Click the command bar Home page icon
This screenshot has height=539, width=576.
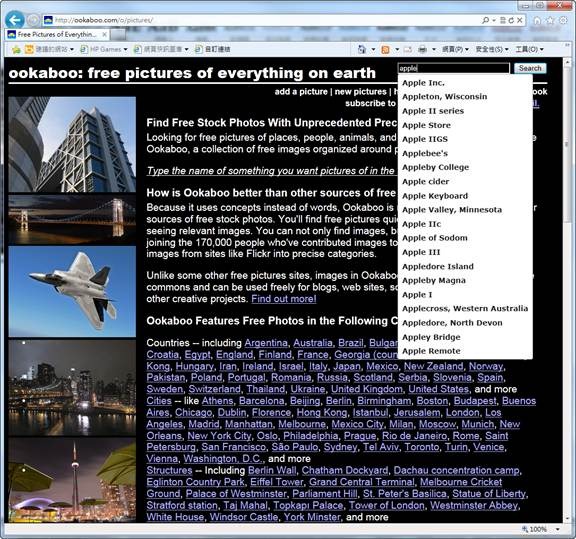click(362, 49)
